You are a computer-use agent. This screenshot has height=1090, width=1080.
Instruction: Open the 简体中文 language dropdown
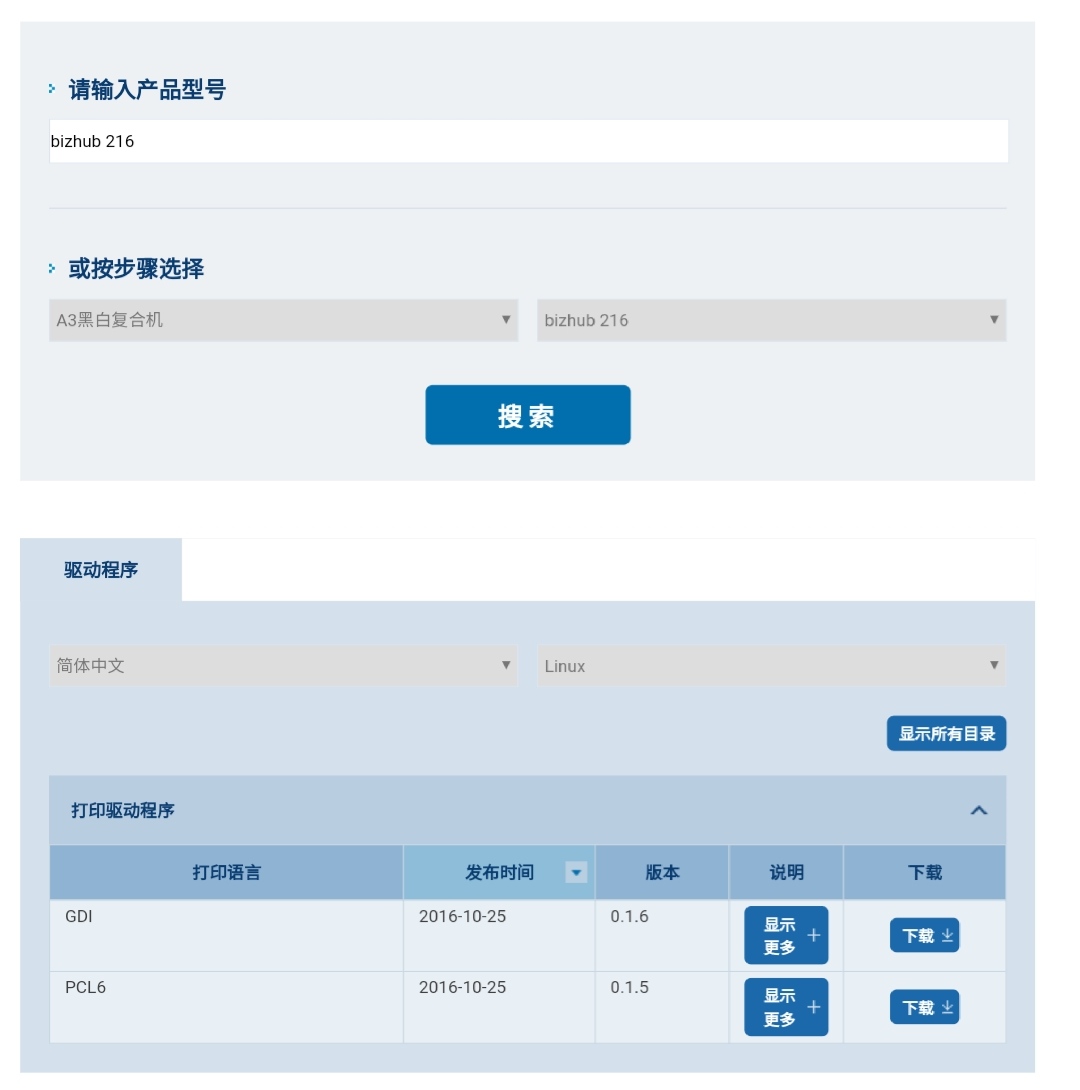pyautogui.click(x=284, y=665)
